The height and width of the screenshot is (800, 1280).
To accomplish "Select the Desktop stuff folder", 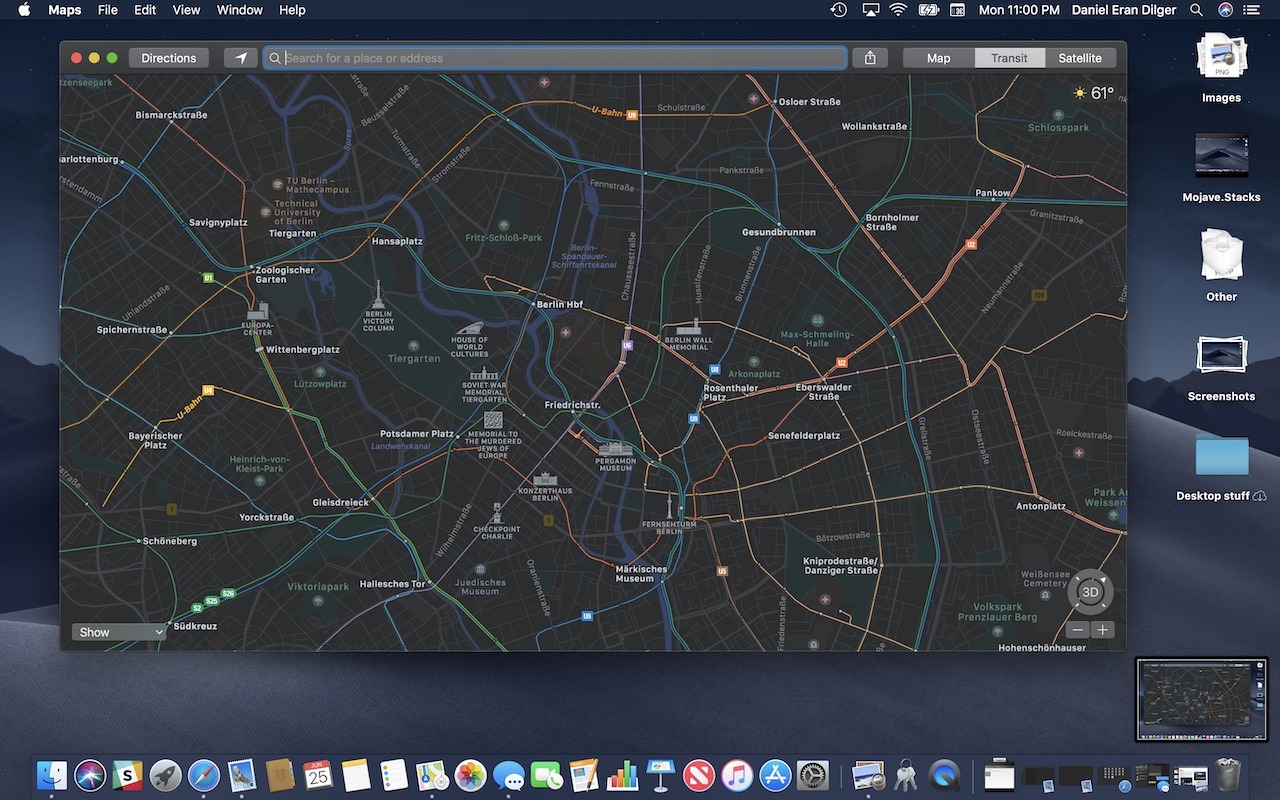I will click(1221, 467).
